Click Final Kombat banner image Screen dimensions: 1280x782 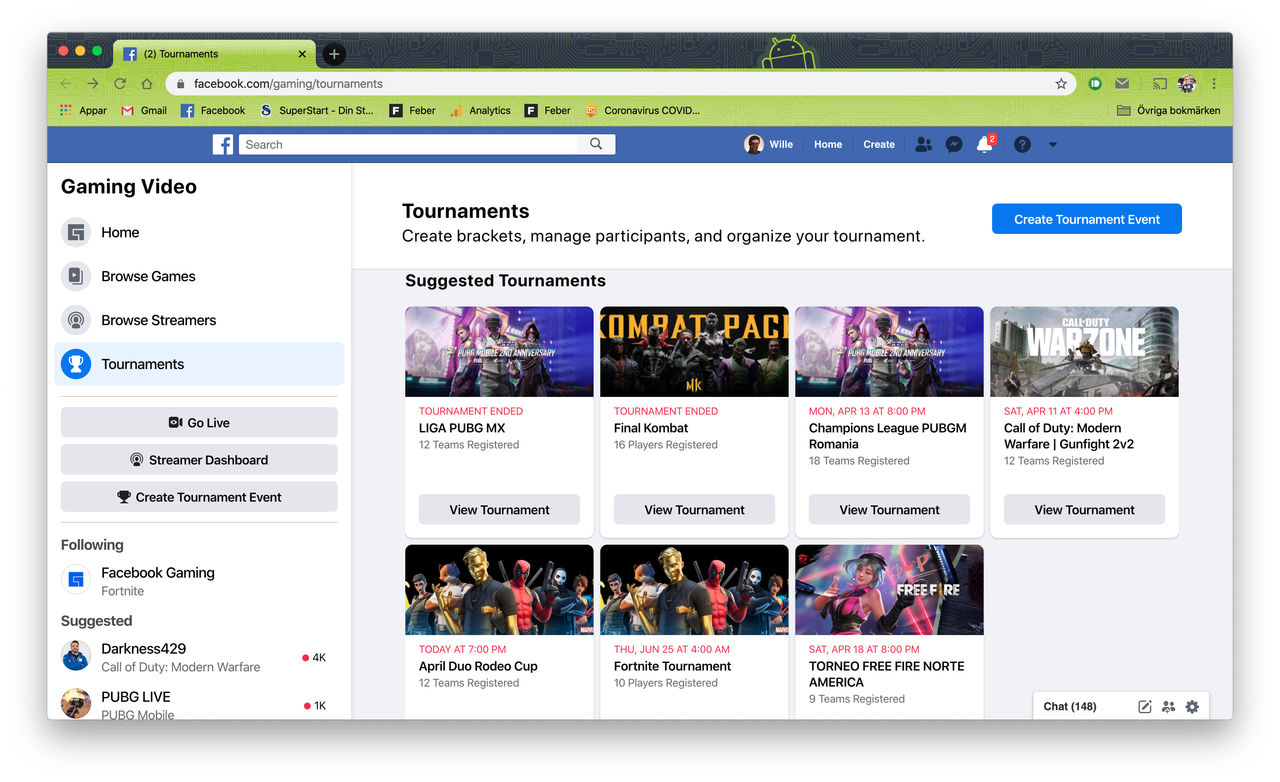pyautogui.click(x=694, y=352)
